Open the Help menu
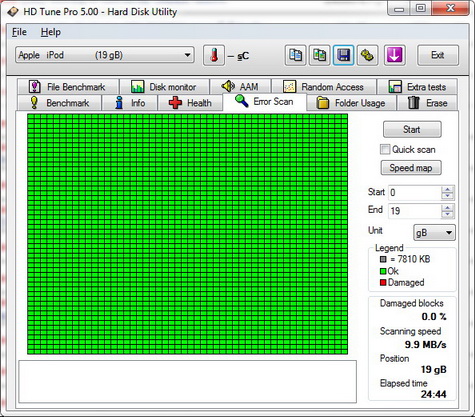 51,32
